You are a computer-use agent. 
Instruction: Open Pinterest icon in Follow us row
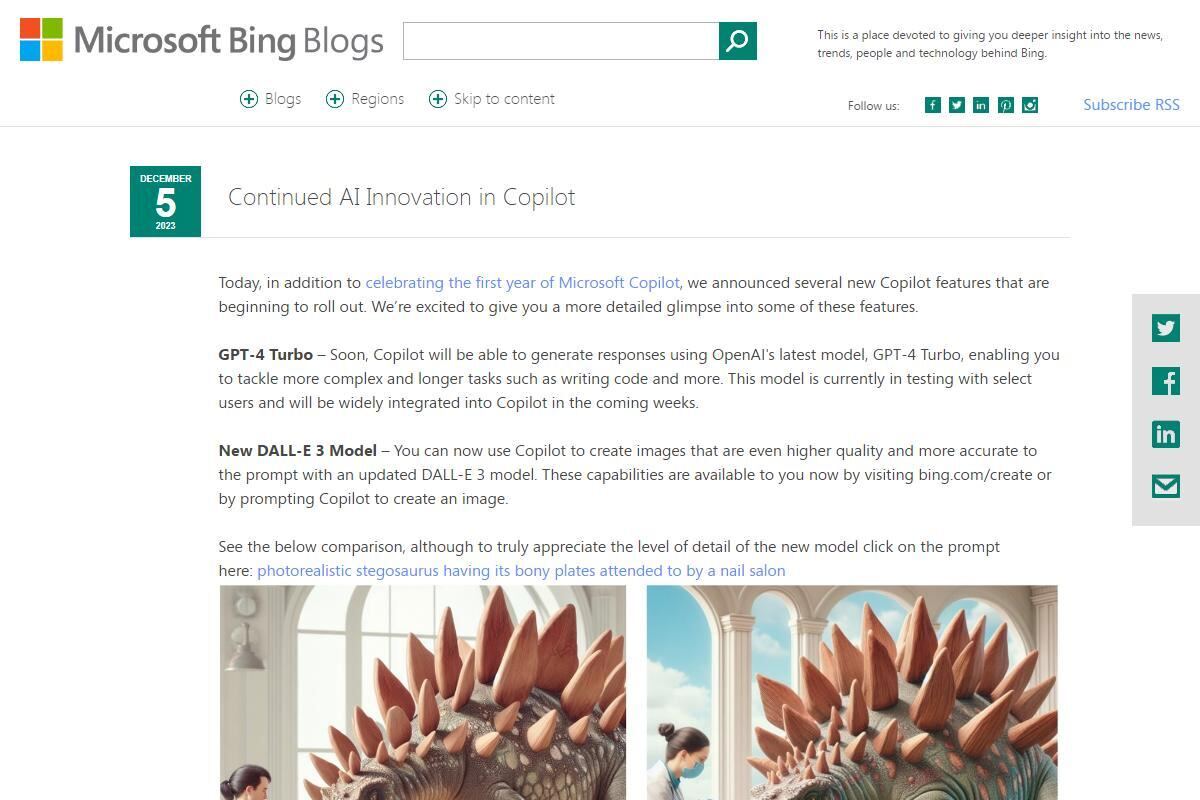(1005, 105)
